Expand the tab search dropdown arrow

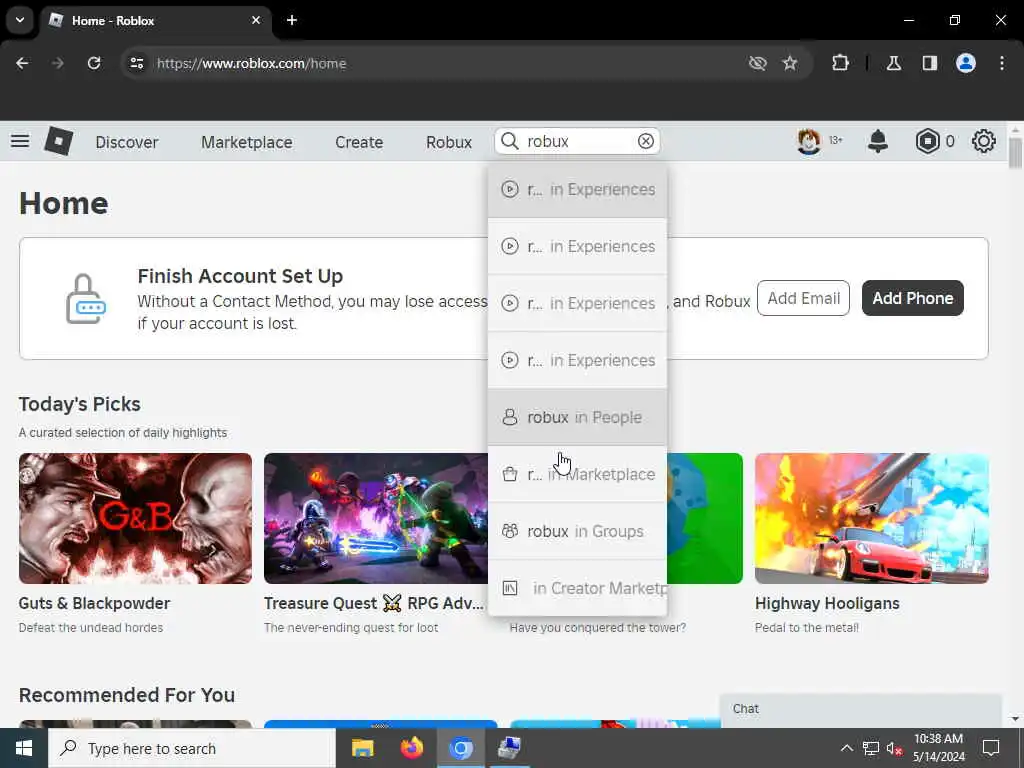20,20
